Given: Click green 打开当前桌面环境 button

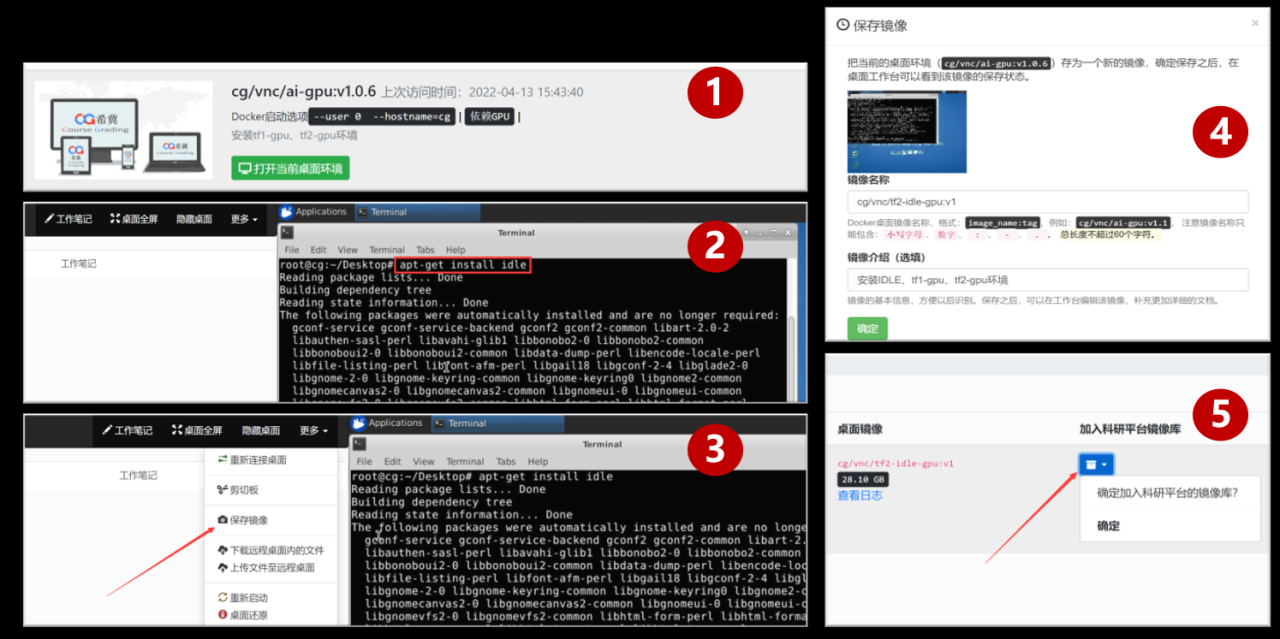Looking at the screenshot, I should click(x=290, y=168).
